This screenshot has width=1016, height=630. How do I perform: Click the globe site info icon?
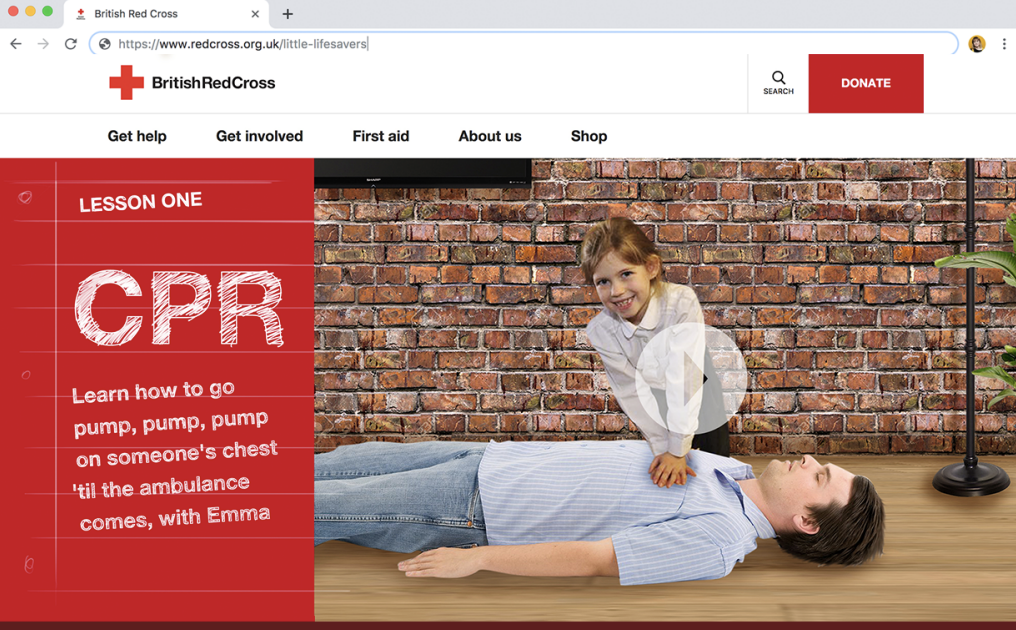point(104,44)
